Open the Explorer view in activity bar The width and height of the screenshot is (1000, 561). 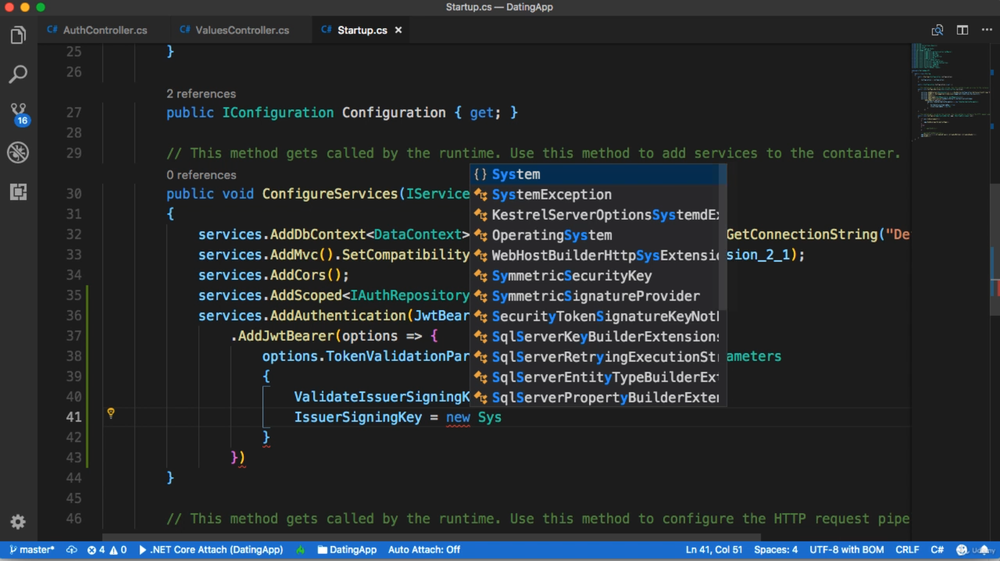tap(18, 36)
